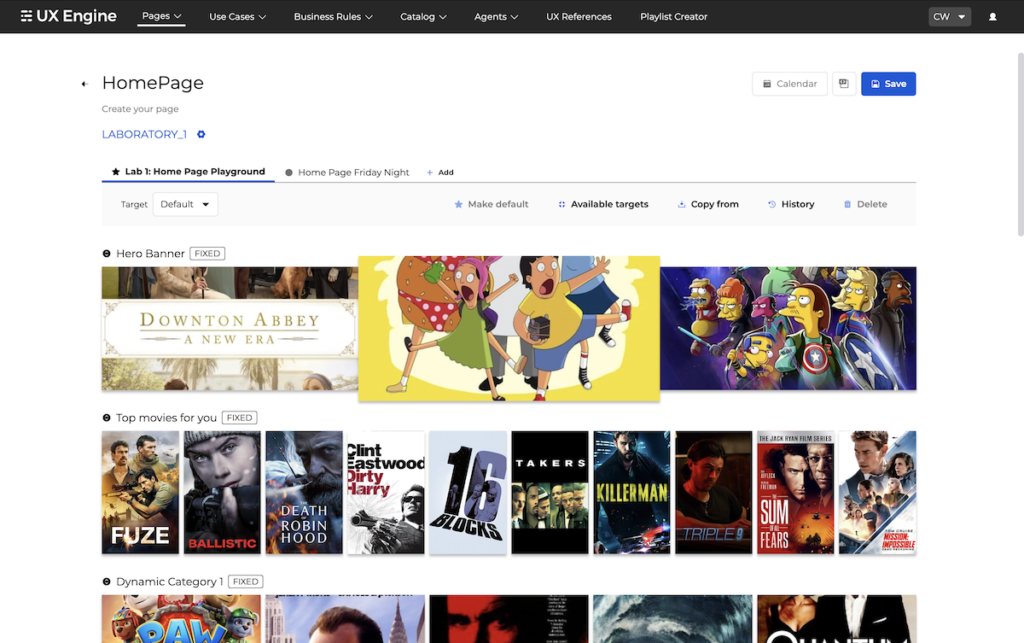
Task: Click the Calendar button
Action: pyautogui.click(x=790, y=84)
